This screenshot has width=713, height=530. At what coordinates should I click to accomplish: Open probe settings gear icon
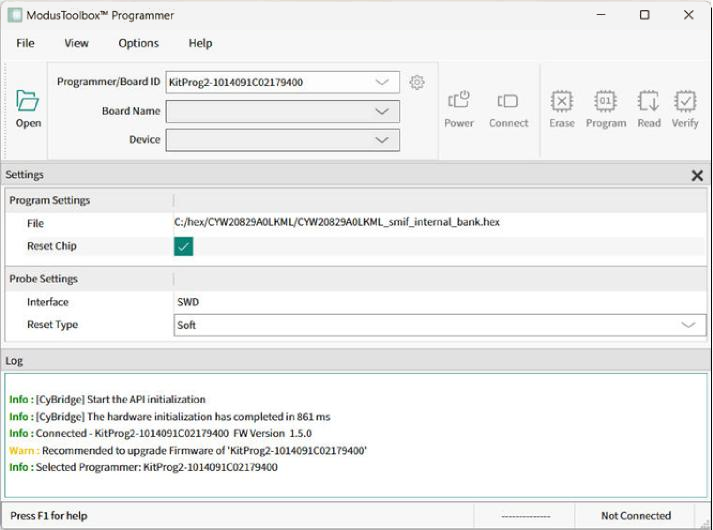click(417, 82)
